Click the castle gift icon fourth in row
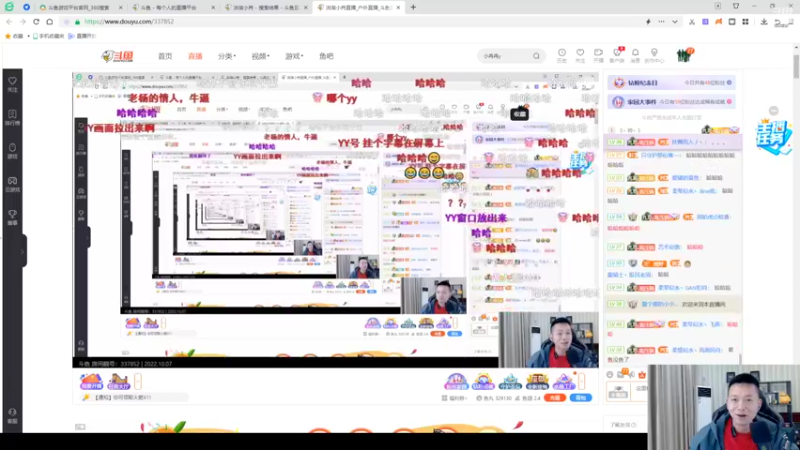The image size is (800, 450). [537, 381]
